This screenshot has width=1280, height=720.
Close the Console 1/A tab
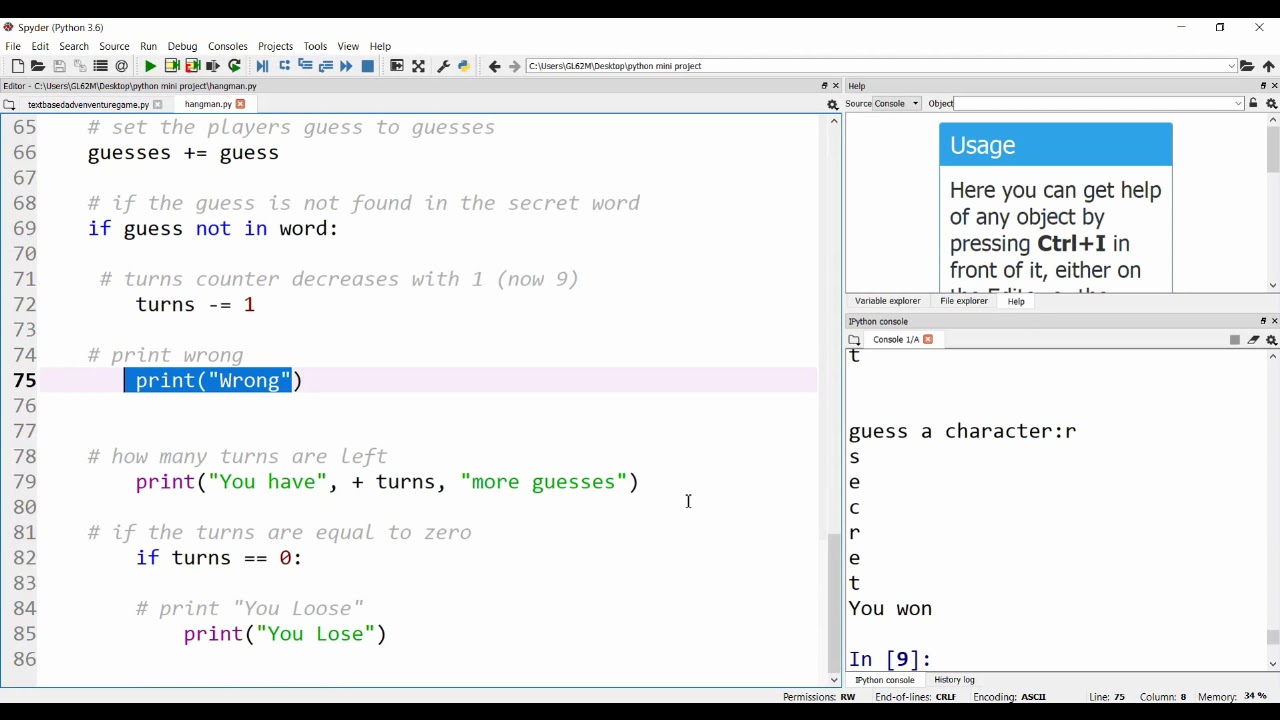pos(928,340)
